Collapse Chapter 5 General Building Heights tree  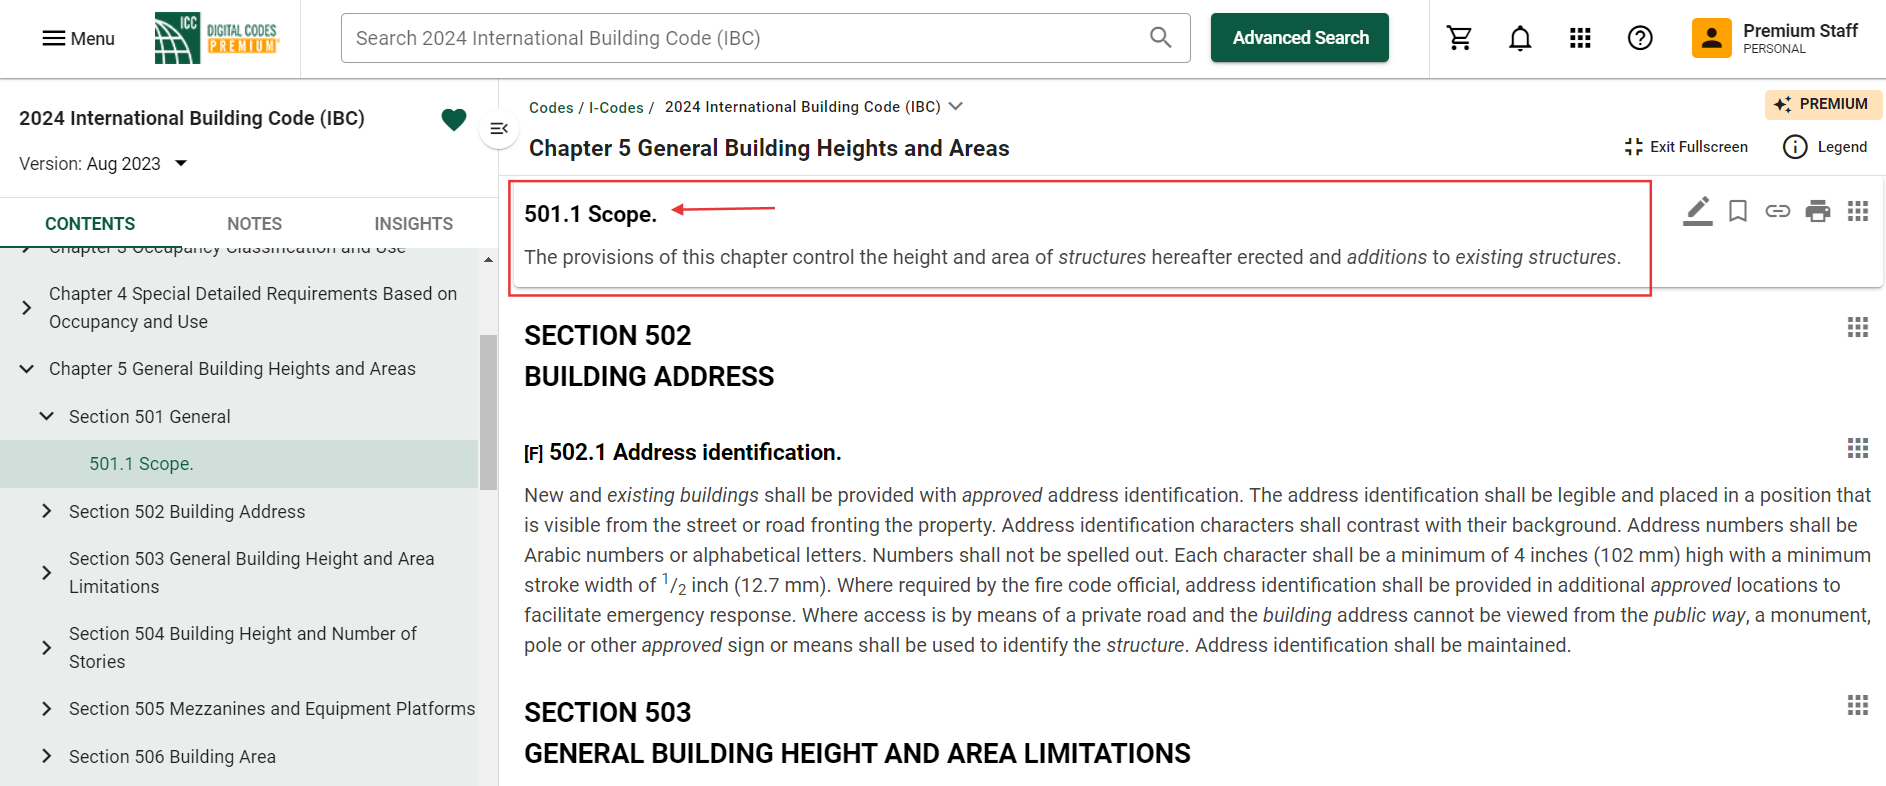pos(27,369)
